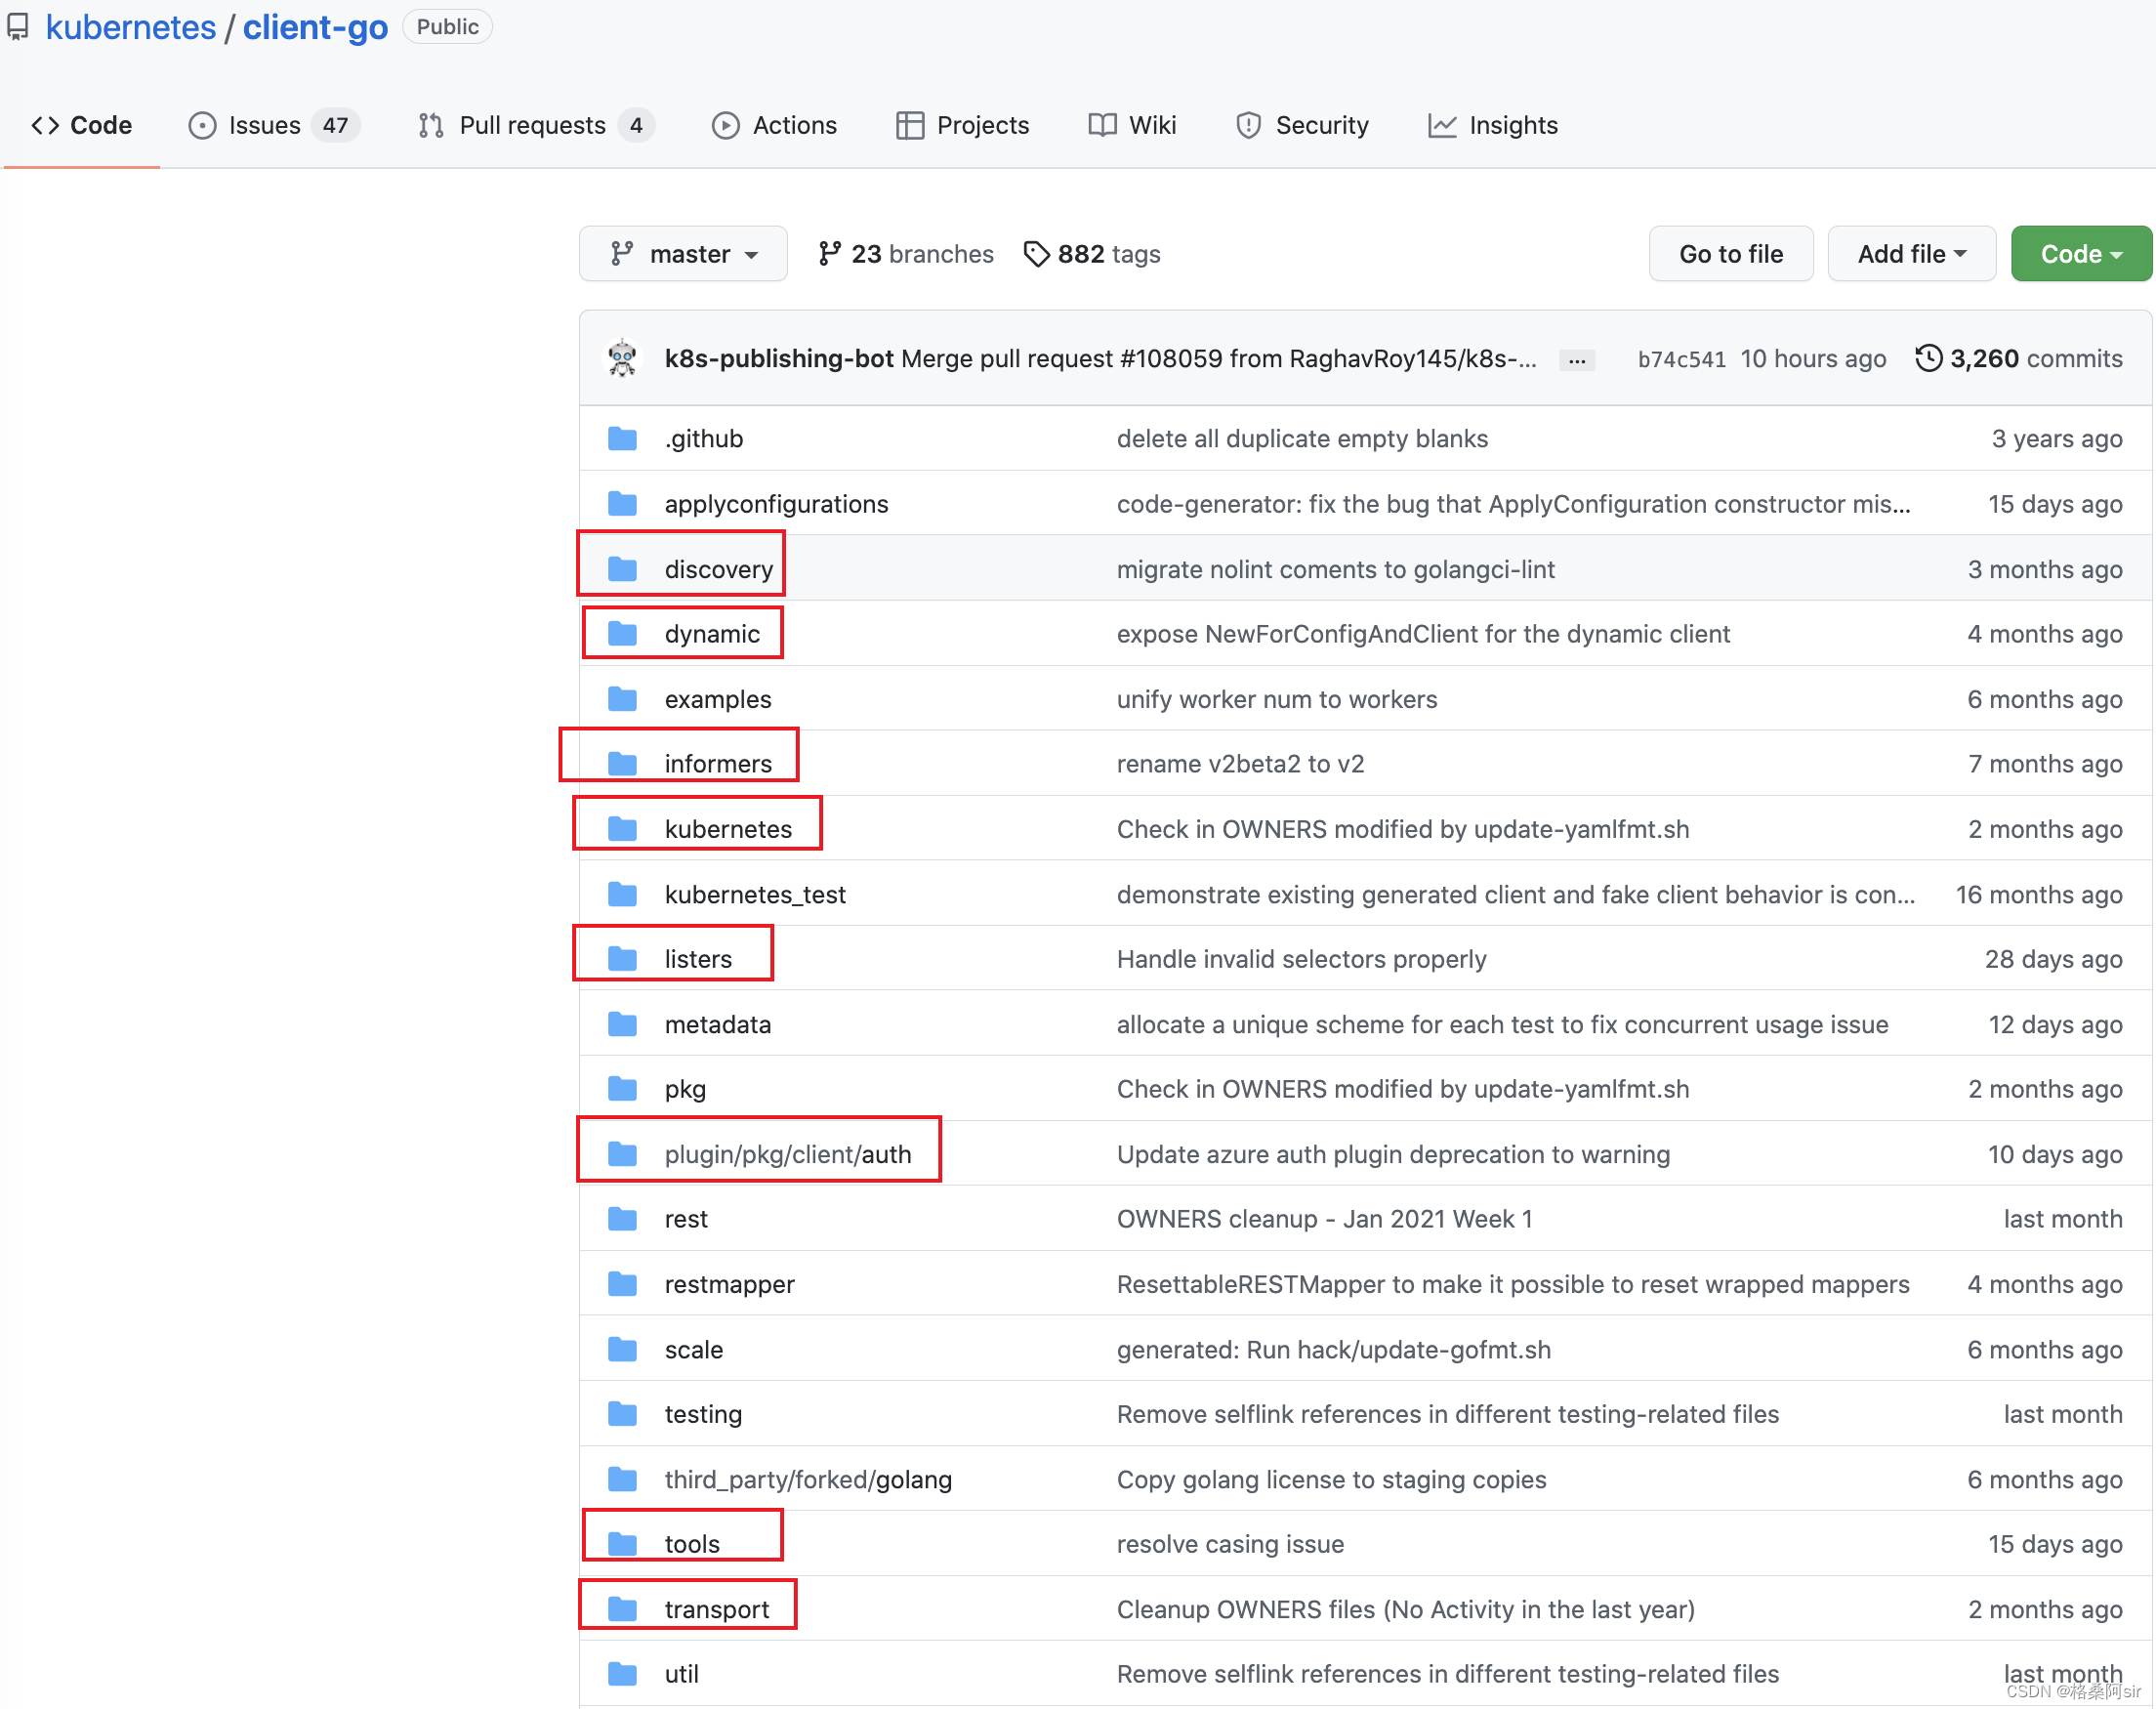Open the plugin/pkg/client/auth directory

(787, 1154)
